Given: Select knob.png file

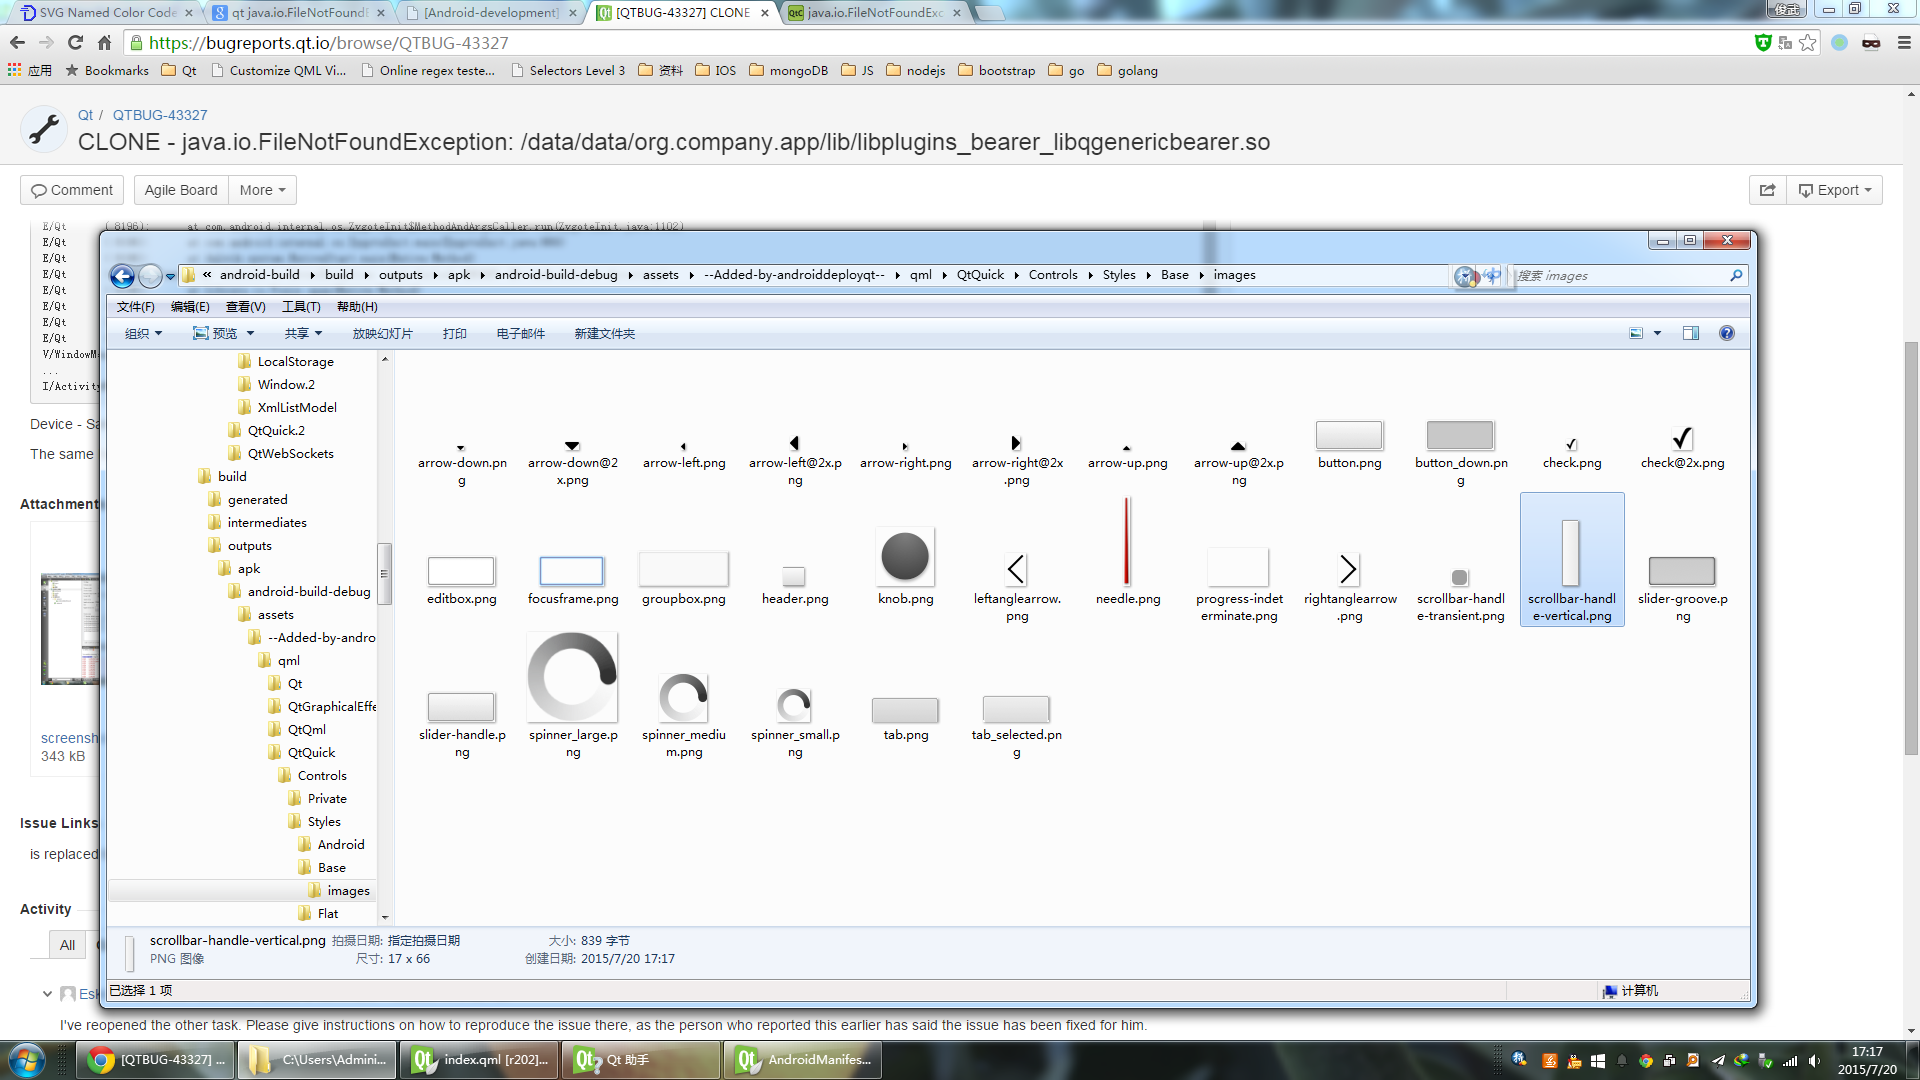Looking at the screenshot, I should tap(906, 567).
